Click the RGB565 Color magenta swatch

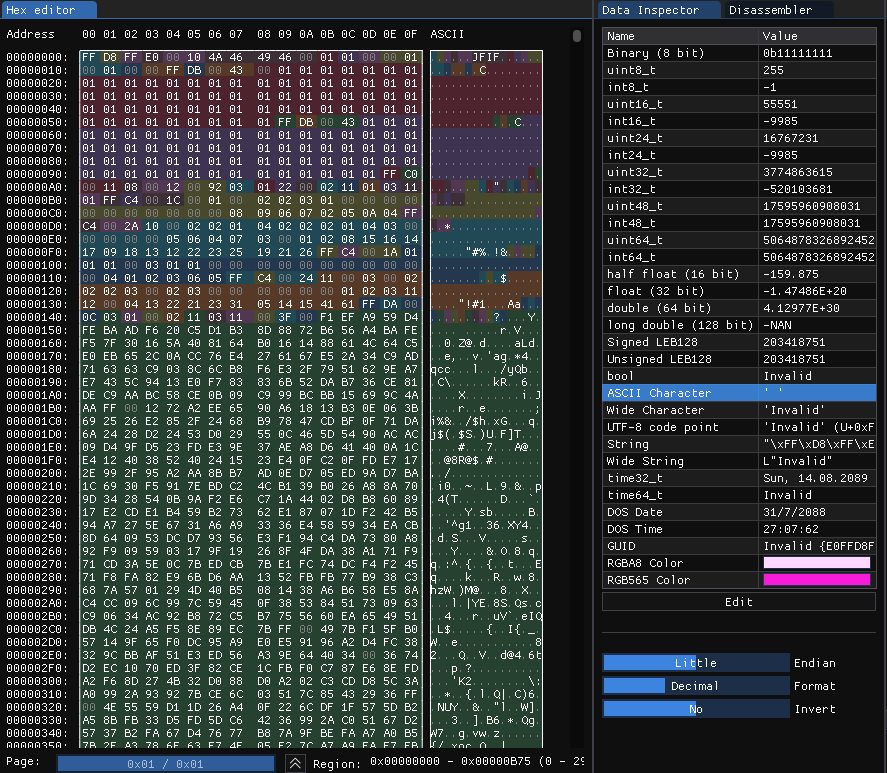coord(816,580)
